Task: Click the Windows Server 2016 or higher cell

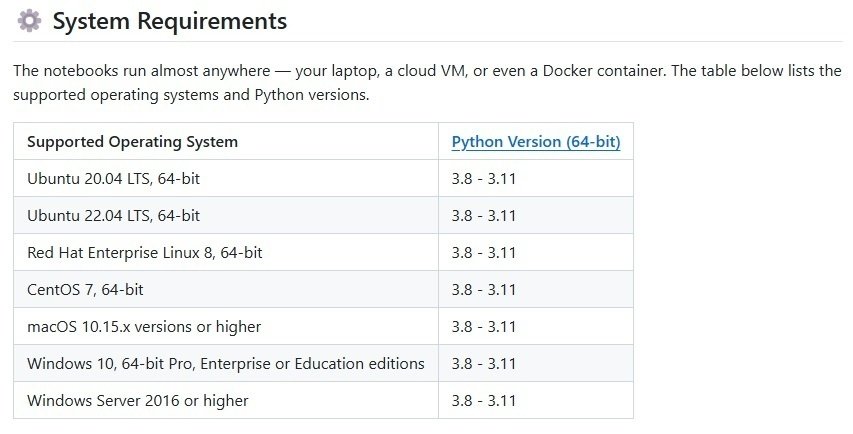Action: tap(138, 401)
